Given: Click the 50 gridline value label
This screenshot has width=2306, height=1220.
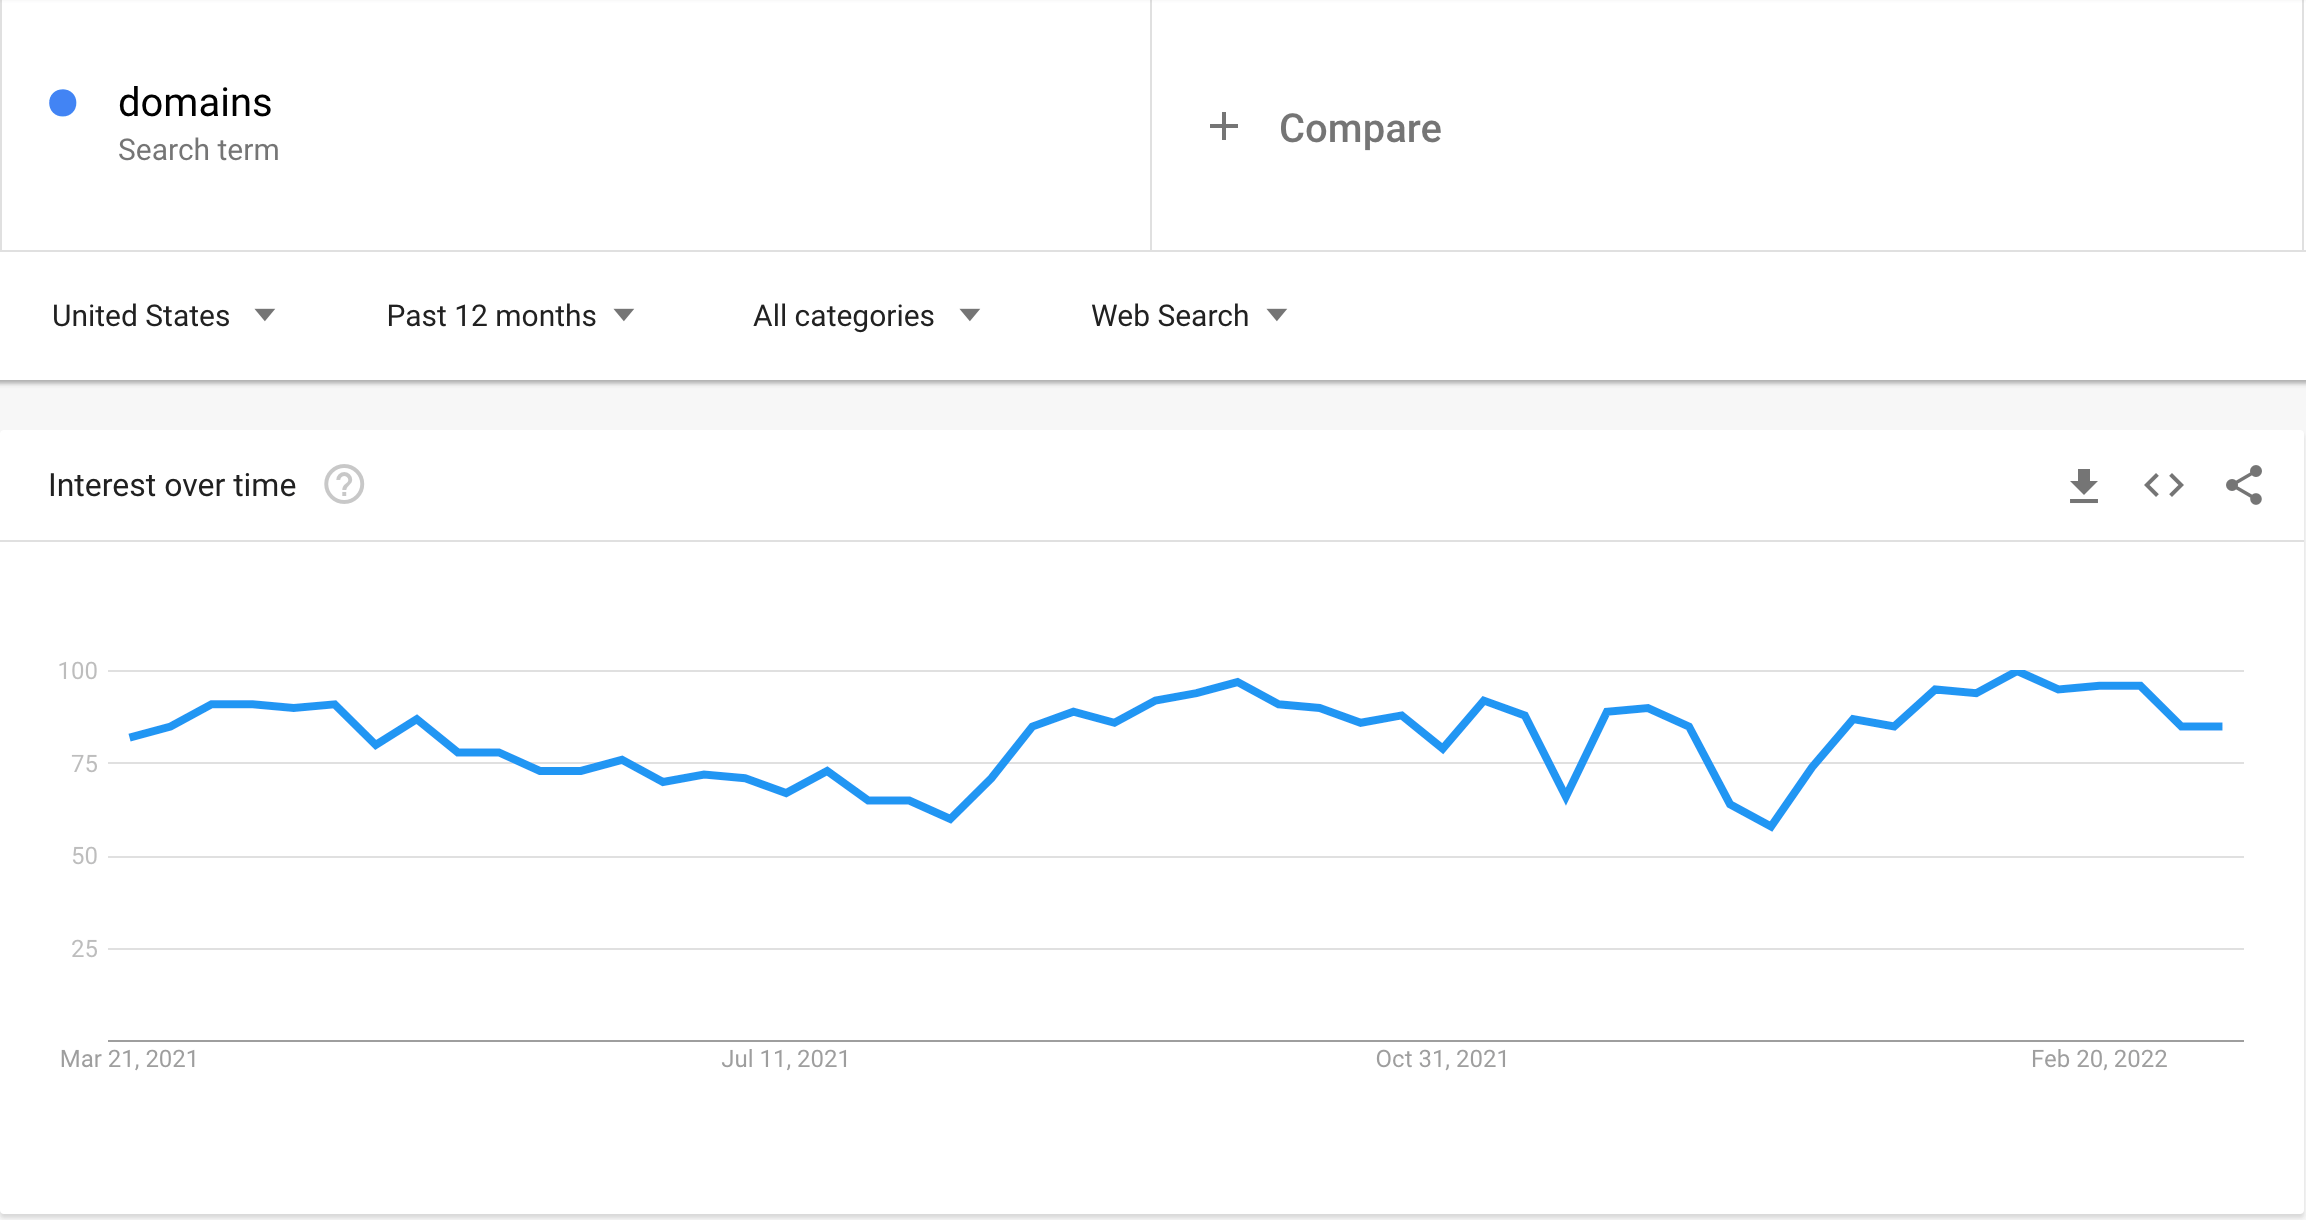Looking at the screenshot, I should (85, 856).
